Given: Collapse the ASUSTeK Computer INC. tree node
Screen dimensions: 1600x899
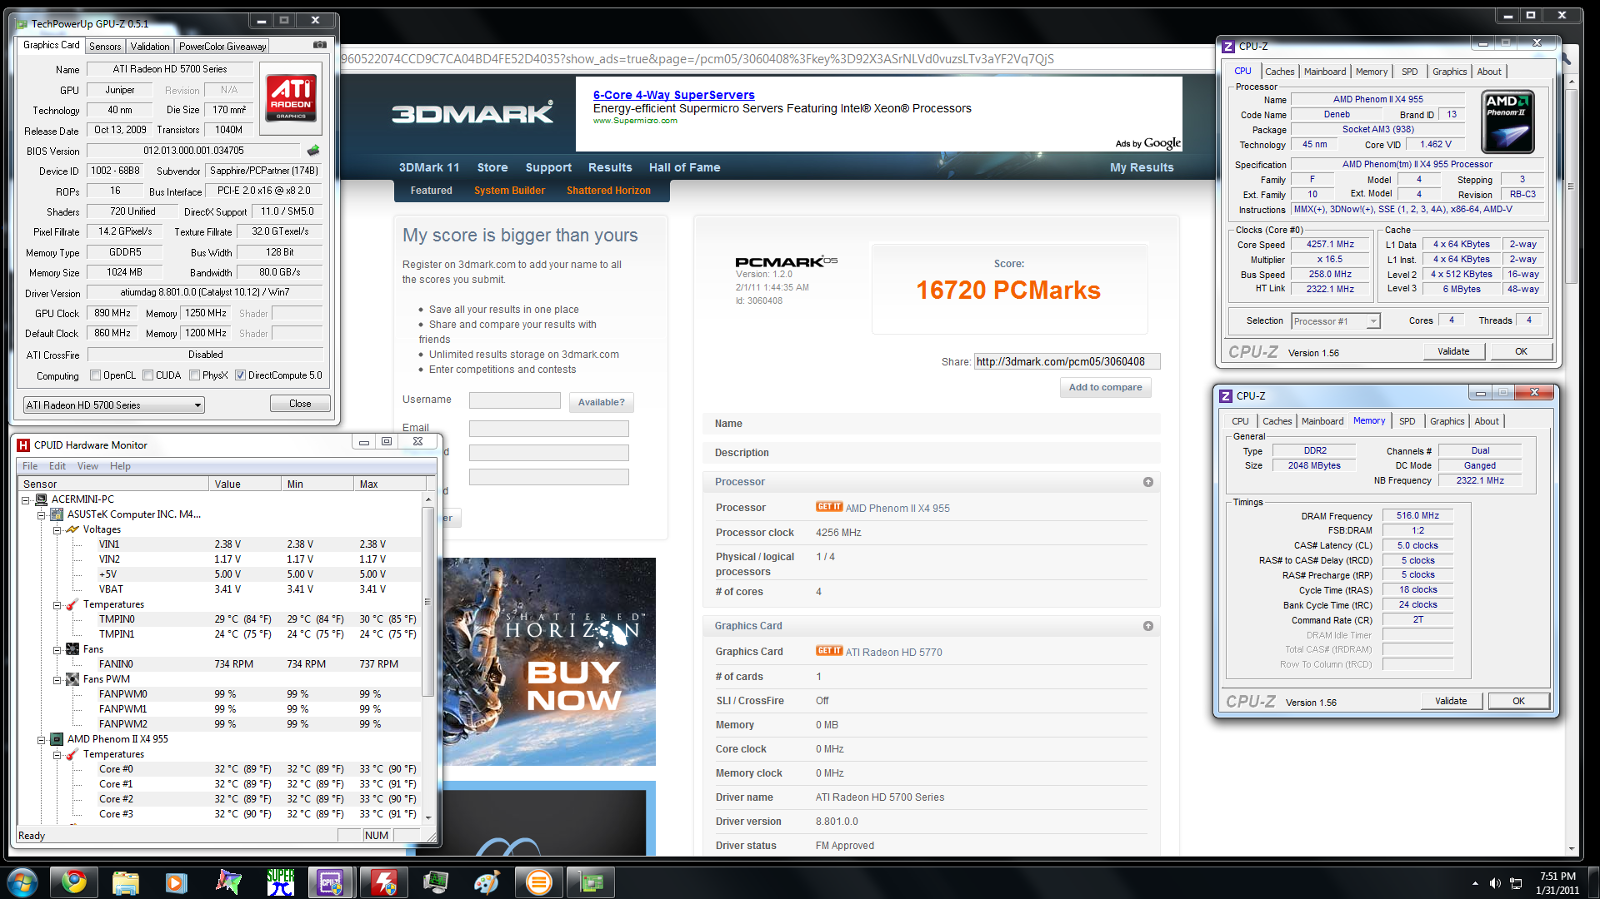Looking at the screenshot, I should click(42, 514).
